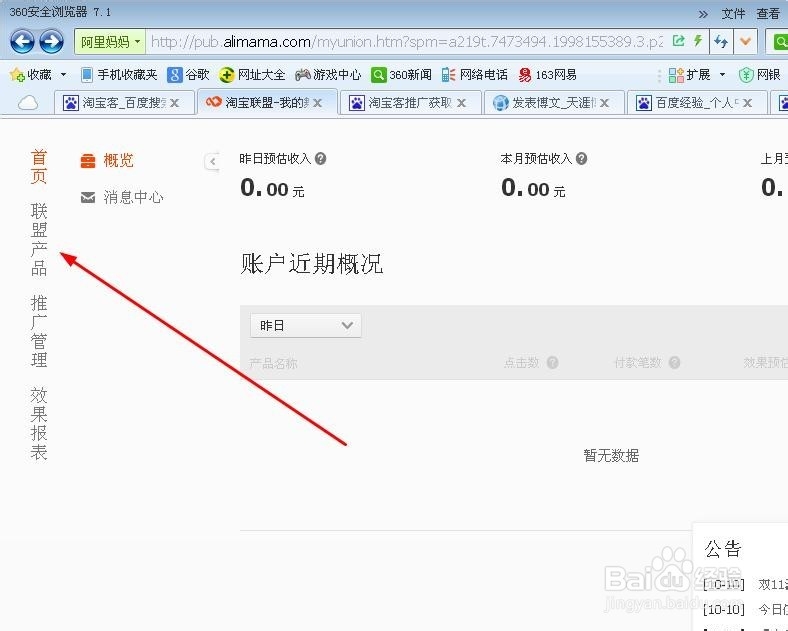Go back with the browser back arrow

22,41
